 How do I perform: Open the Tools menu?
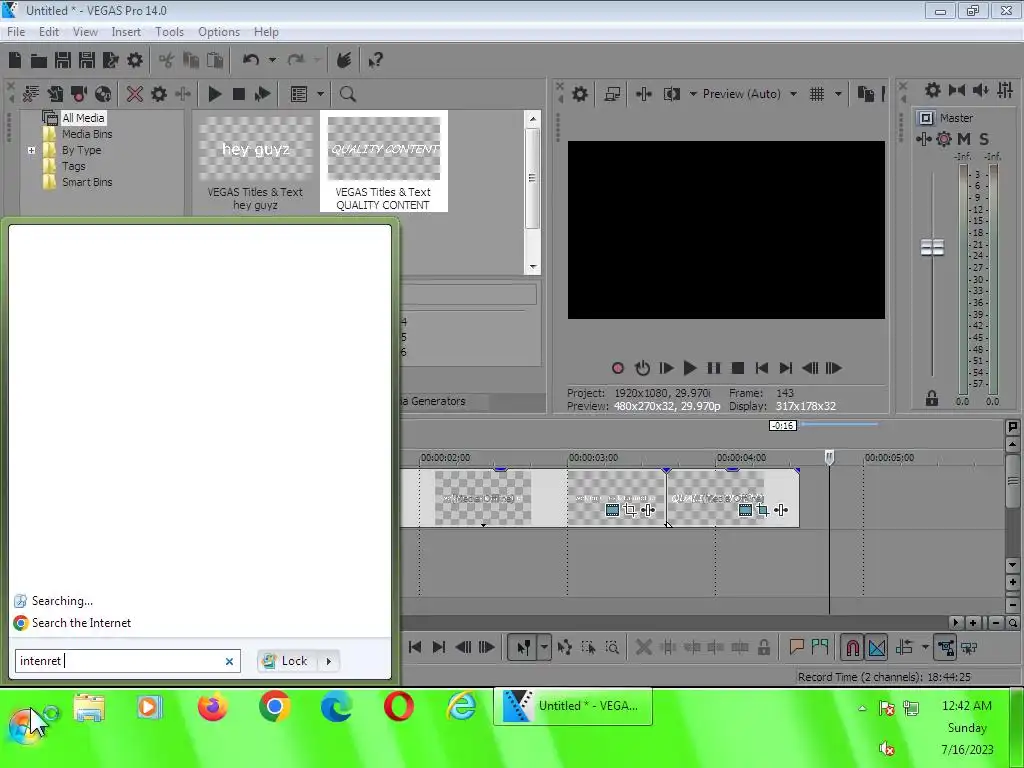[x=169, y=31]
